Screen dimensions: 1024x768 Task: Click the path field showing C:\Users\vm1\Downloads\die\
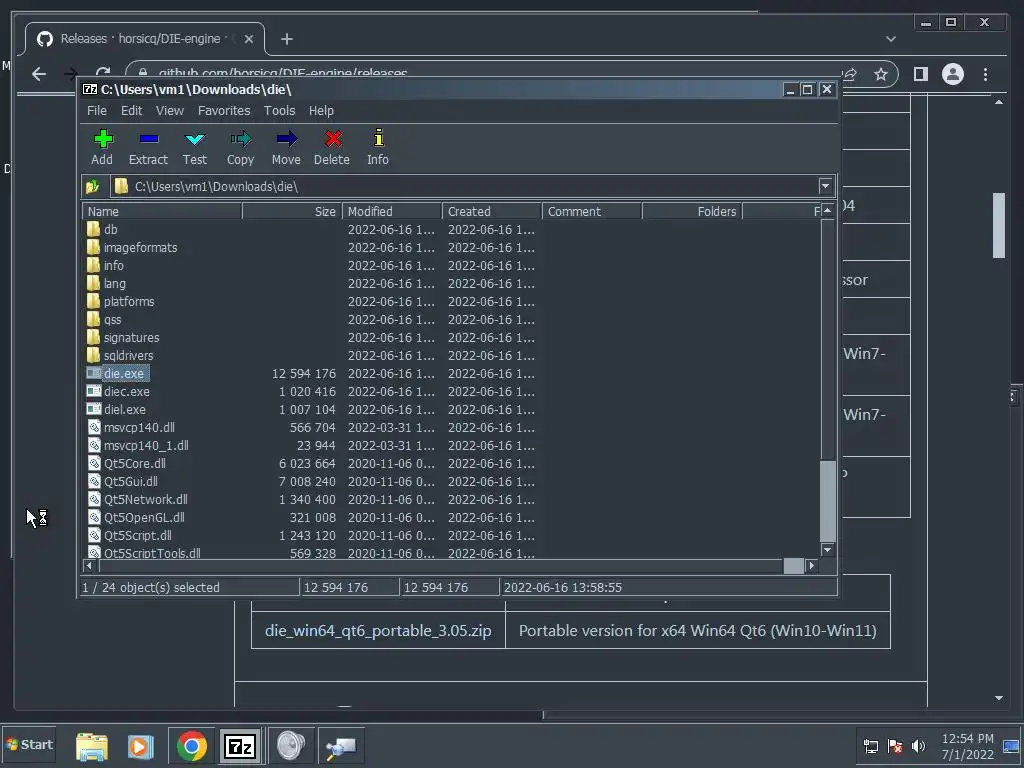tap(464, 187)
